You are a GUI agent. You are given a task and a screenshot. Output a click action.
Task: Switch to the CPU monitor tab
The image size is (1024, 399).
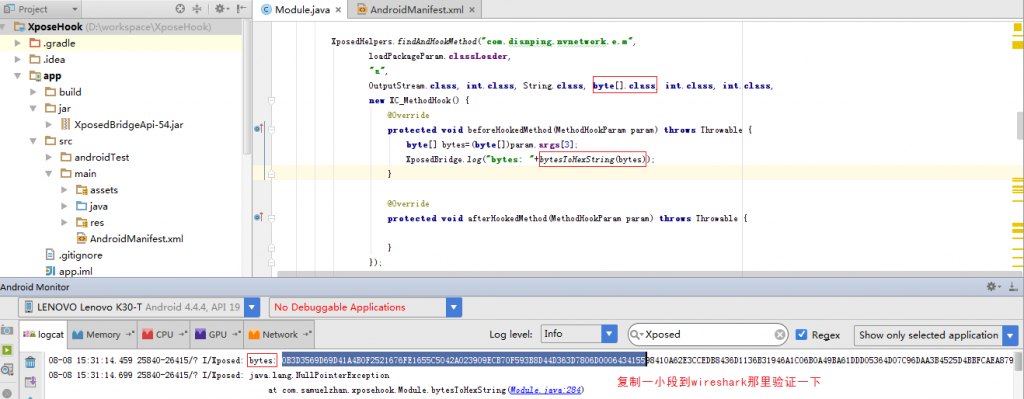click(x=163, y=334)
